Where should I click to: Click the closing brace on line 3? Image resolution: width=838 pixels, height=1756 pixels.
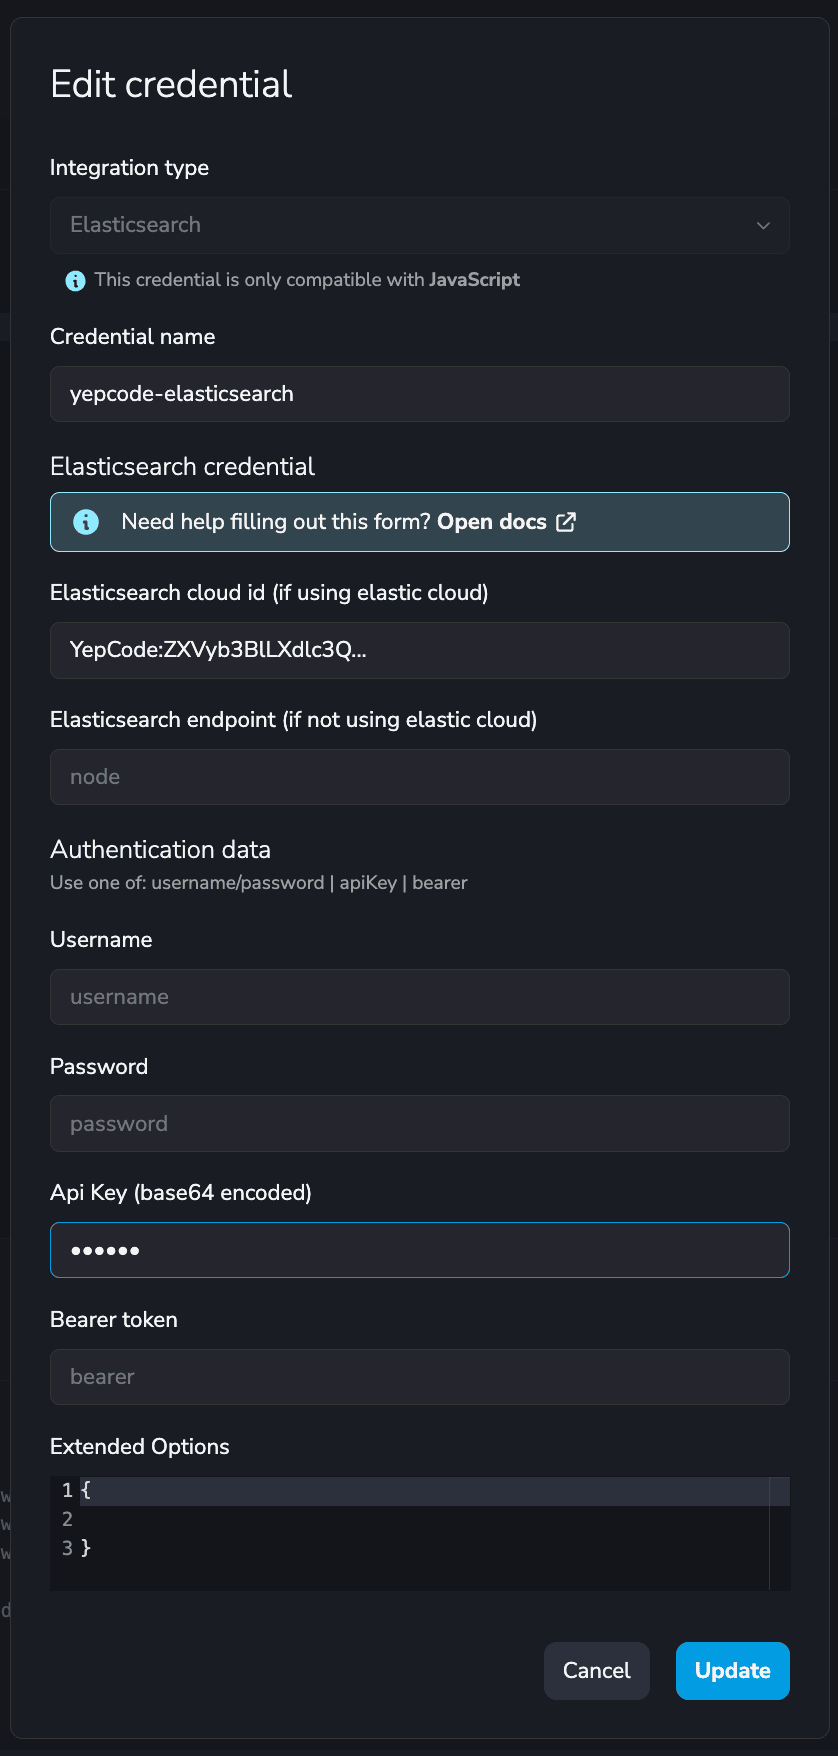(x=86, y=1548)
